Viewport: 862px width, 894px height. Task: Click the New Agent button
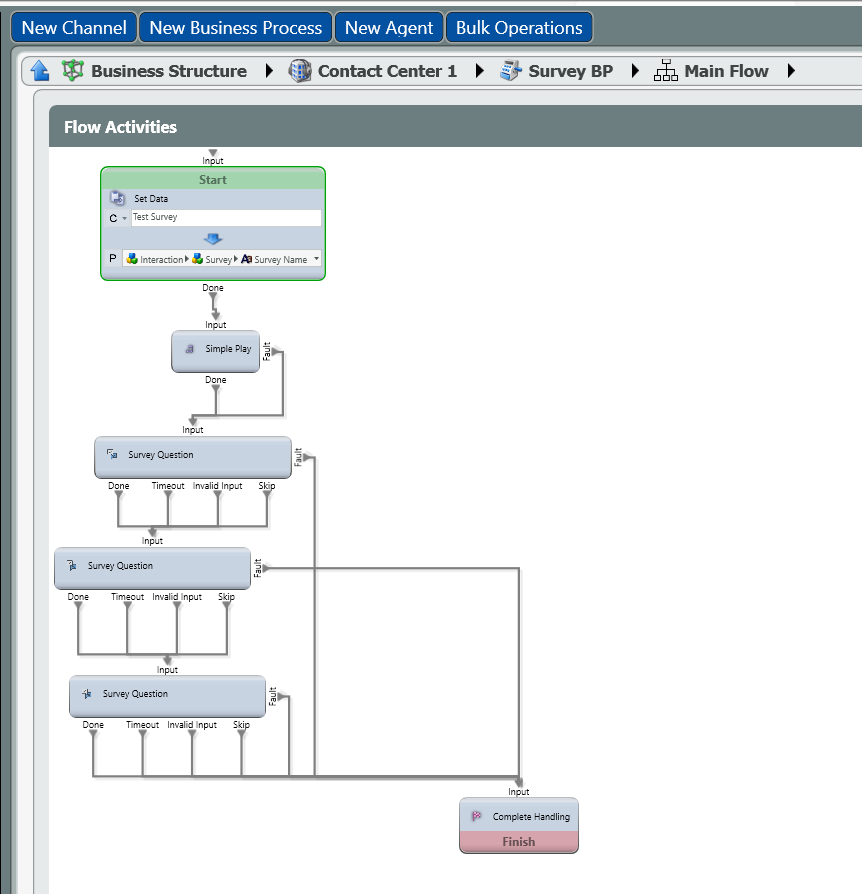[389, 28]
